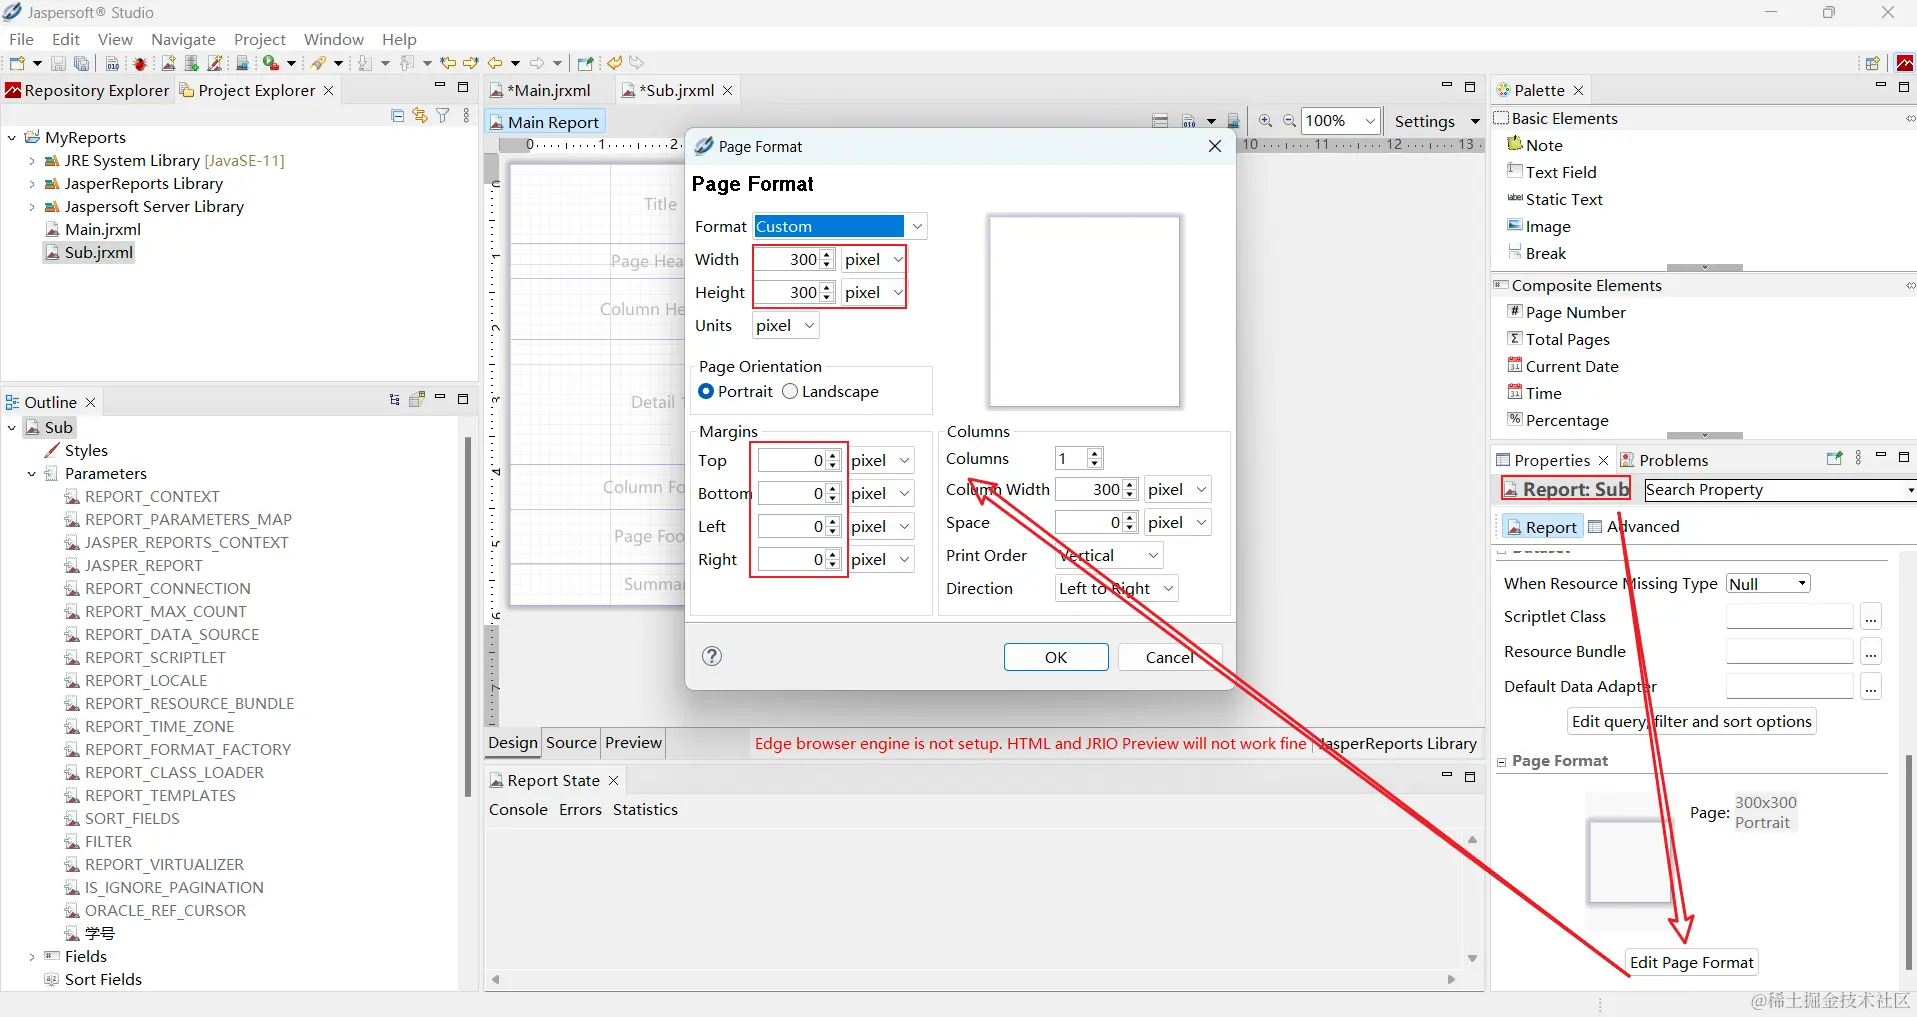Collapse the MyReports project node

12,137
